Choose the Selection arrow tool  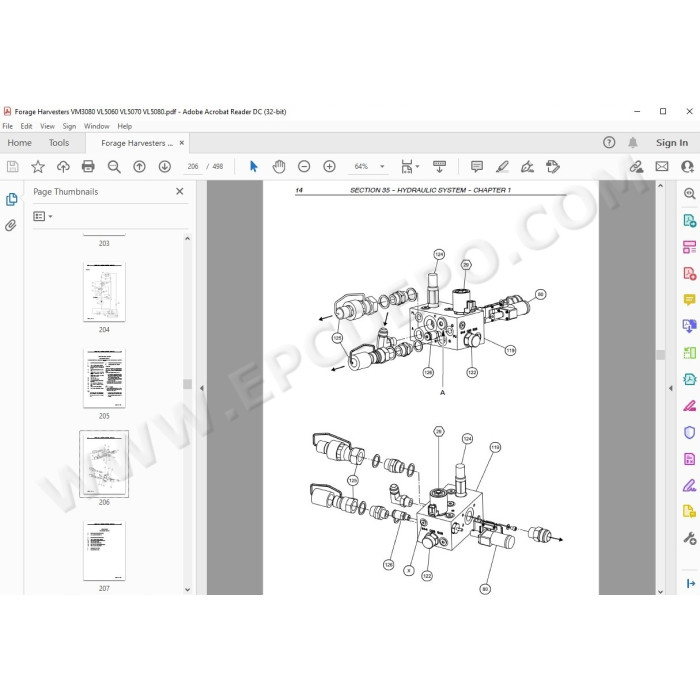[253, 167]
